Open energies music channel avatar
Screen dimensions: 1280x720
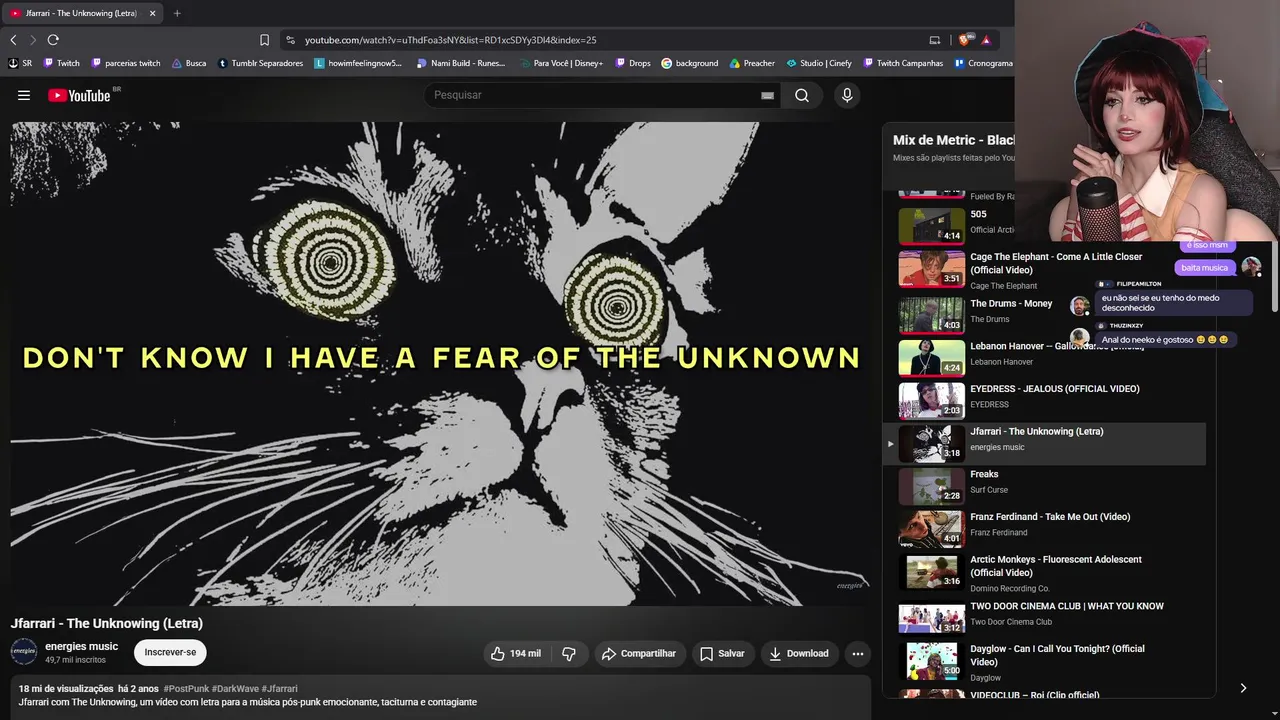point(24,652)
